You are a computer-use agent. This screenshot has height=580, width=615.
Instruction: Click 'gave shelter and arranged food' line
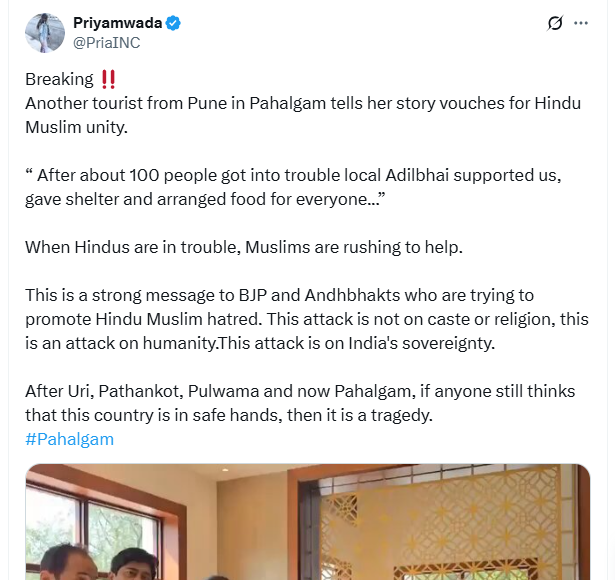pos(205,199)
